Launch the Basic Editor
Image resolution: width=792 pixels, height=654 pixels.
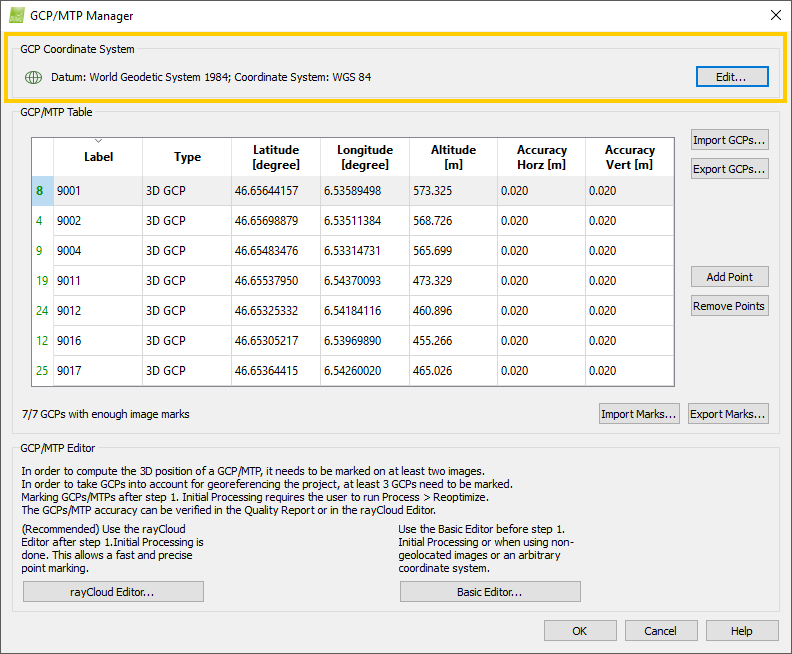(490, 592)
